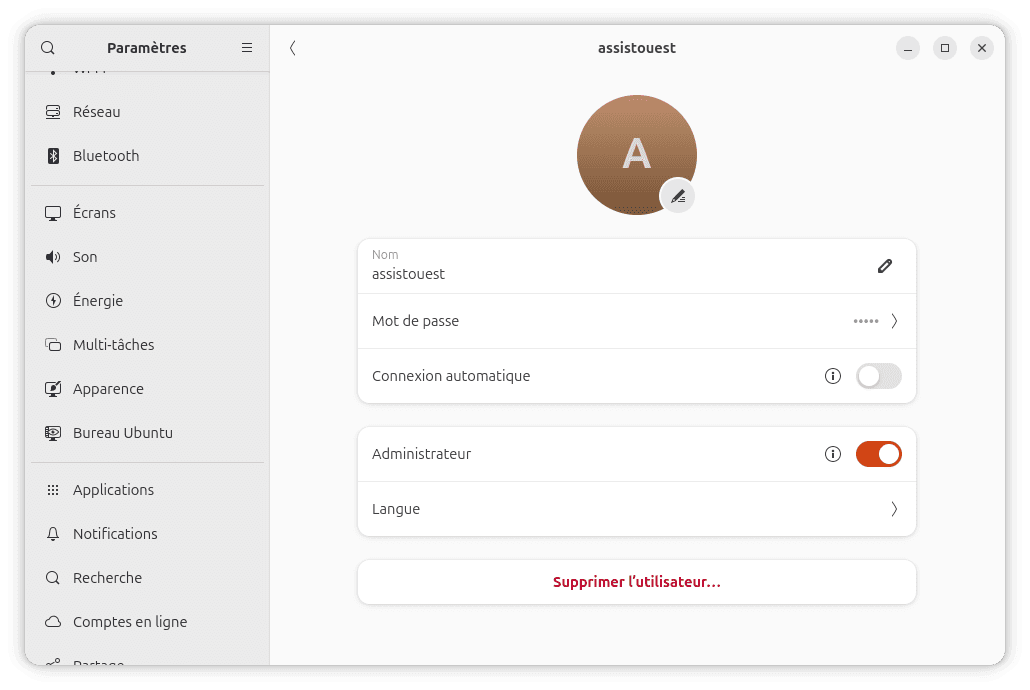Open Mot de passe row chevron
Screen dimensions: 1030x690
(894, 321)
